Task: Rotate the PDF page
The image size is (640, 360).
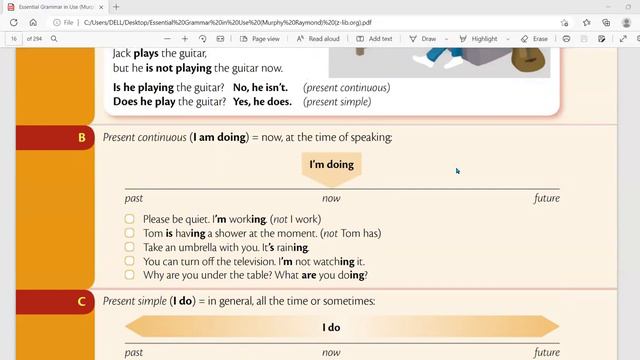Action: pos(202,39)
